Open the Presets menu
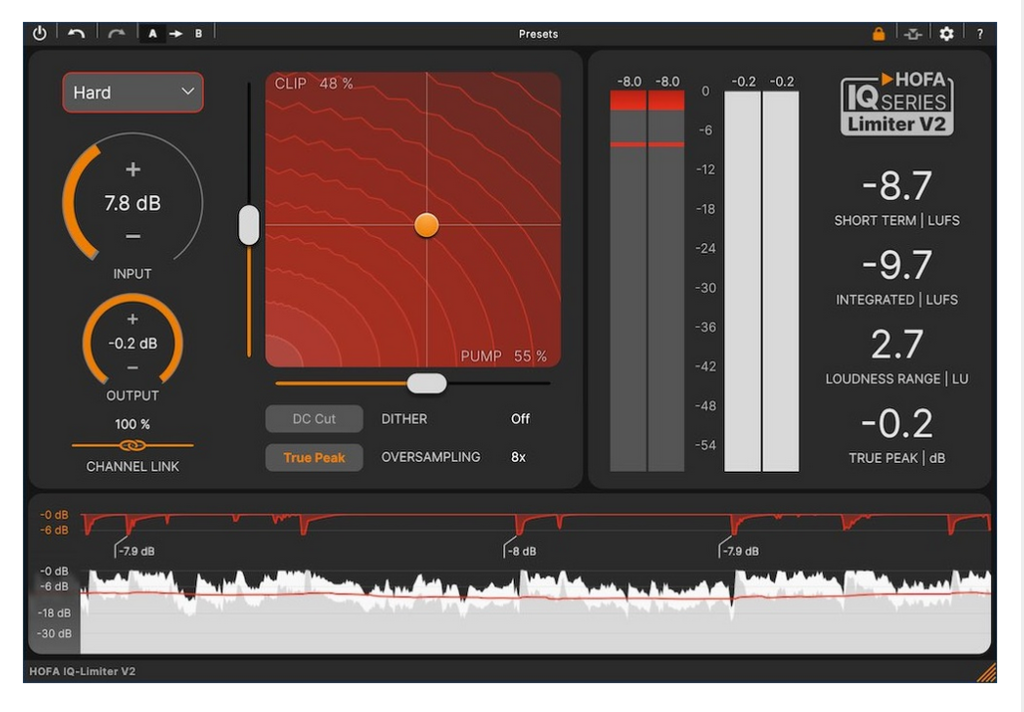Image resolution: width=1024 pixels, height=712 pixels. [538, 34]
